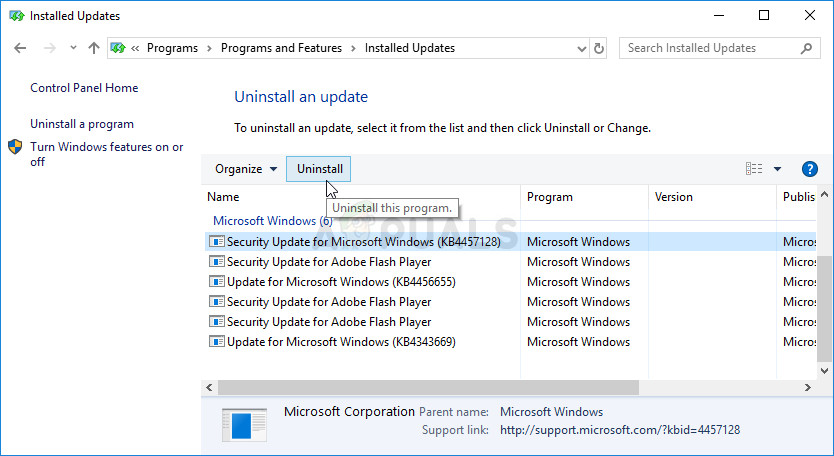Open the Help question mark icon
834x456 pixels.
pyautogui.click(x=810, y=169)
